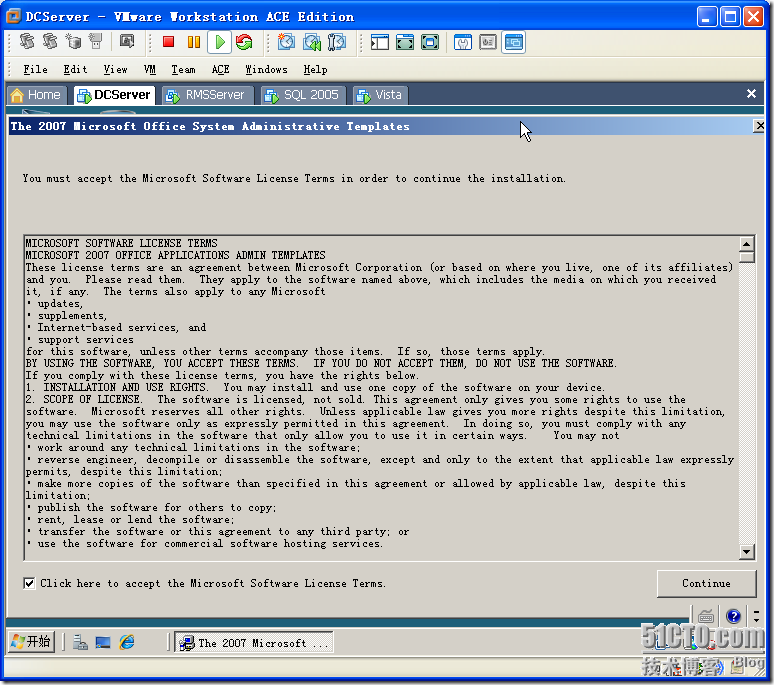Click 'The 2007 Microsoft ...' taskbar button
Screen dimensions: 774x685
254,643
